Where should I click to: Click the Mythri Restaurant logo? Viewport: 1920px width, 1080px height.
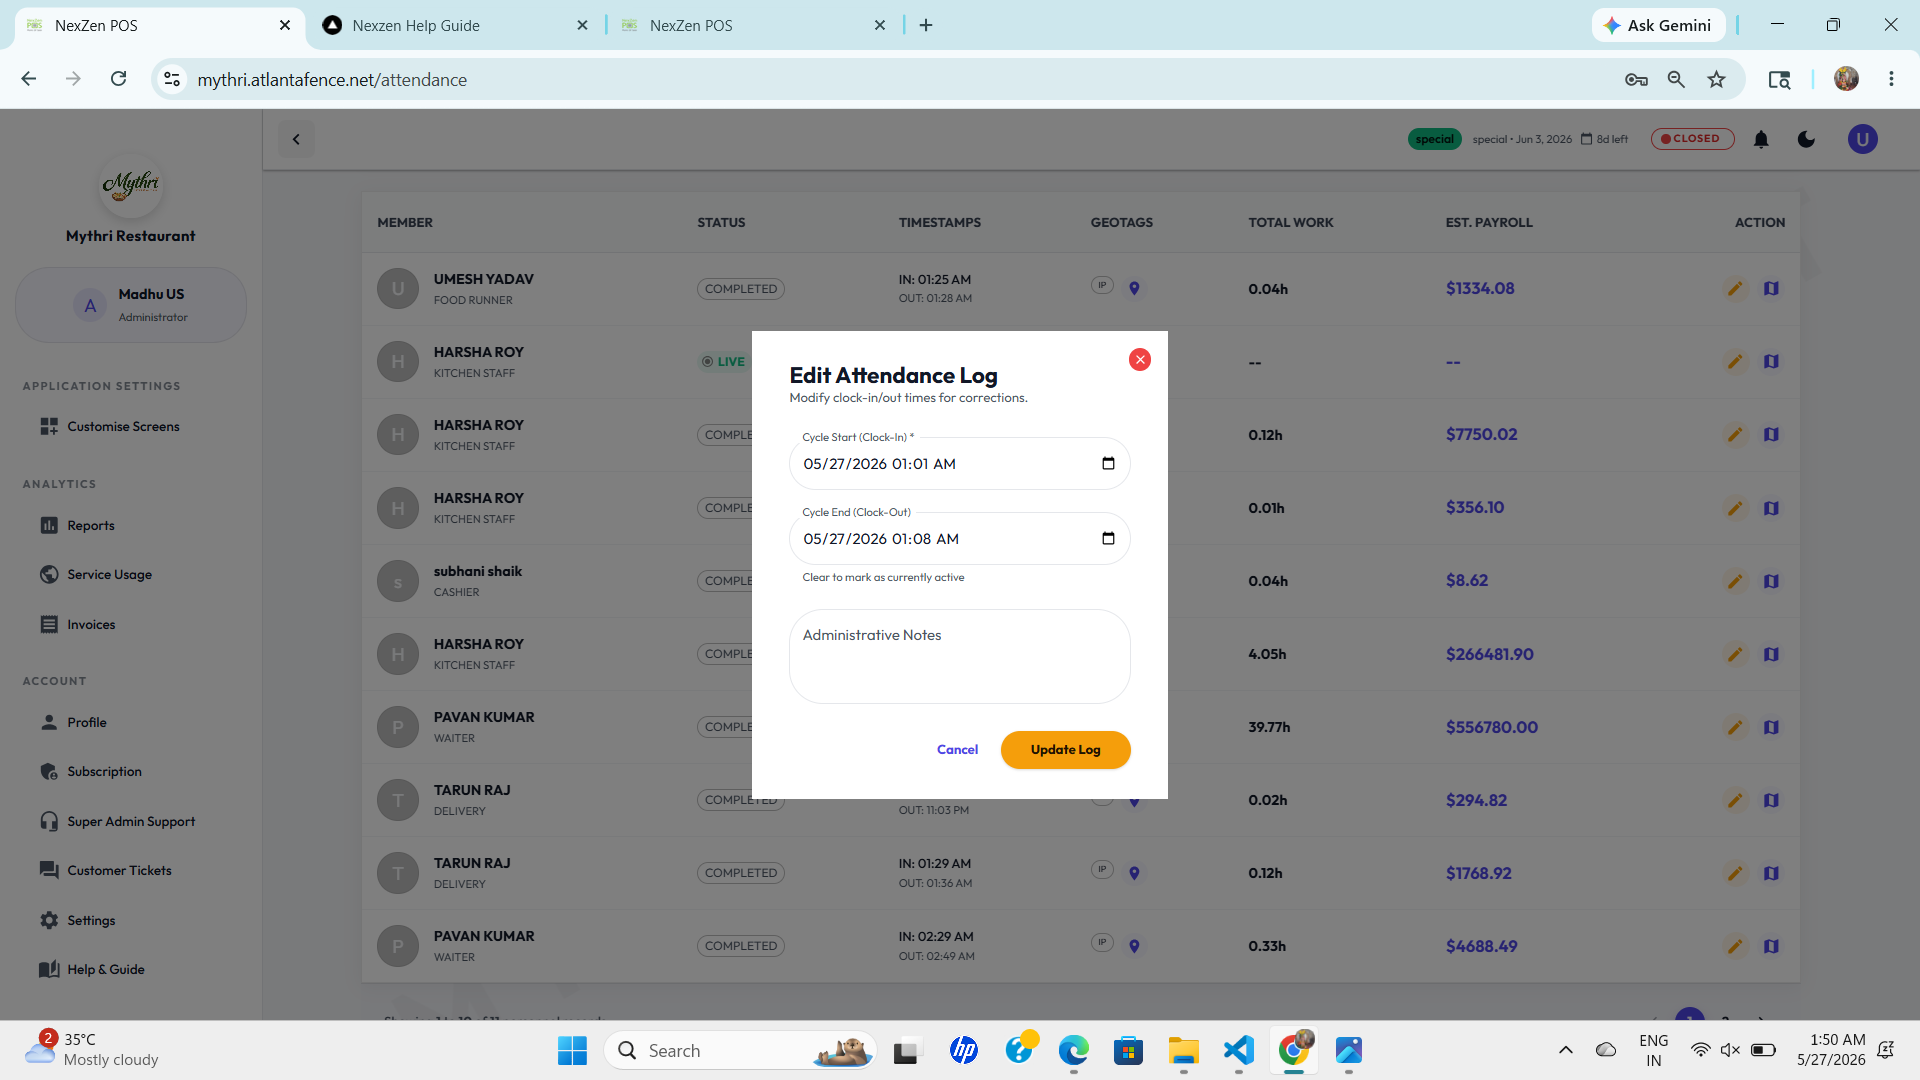pos(131,185)
